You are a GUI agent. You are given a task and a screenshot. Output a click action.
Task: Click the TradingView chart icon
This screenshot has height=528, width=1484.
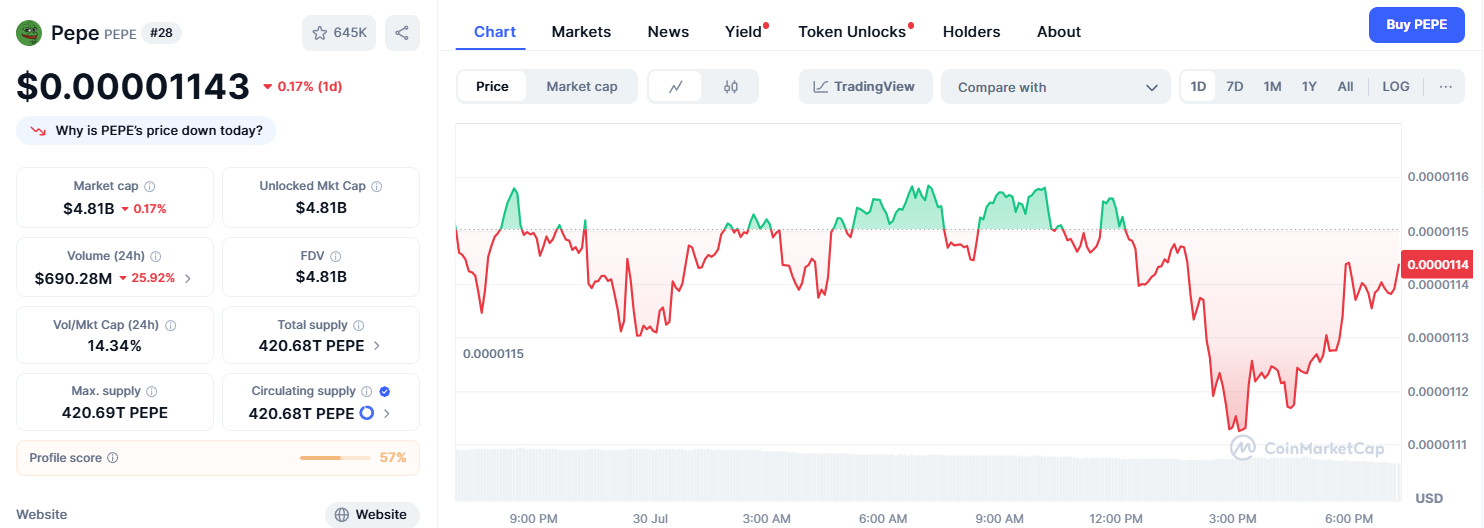coord(820,87)
